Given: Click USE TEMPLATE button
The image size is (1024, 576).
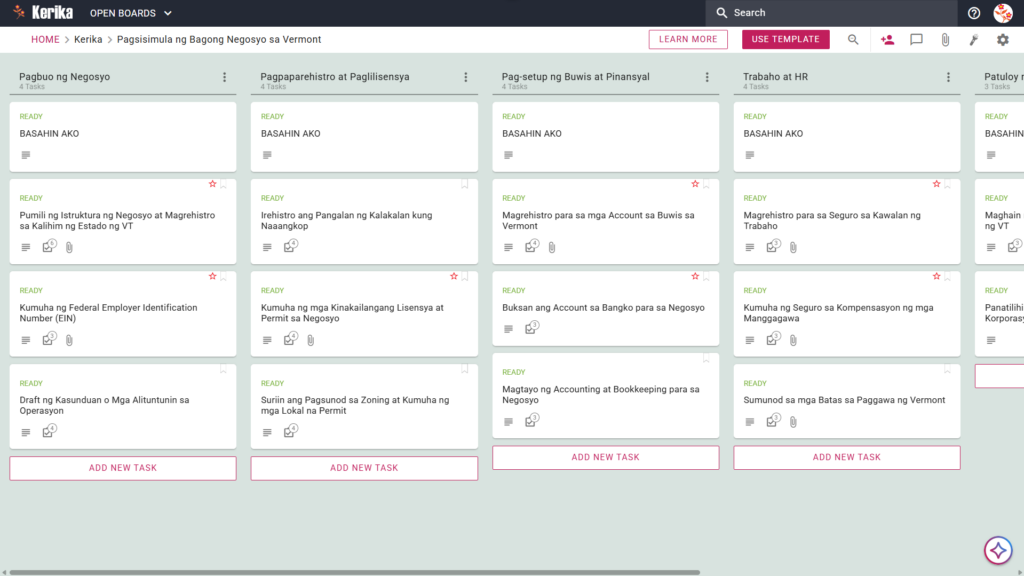Looking at the screenshot, I should tap(786, 39).
